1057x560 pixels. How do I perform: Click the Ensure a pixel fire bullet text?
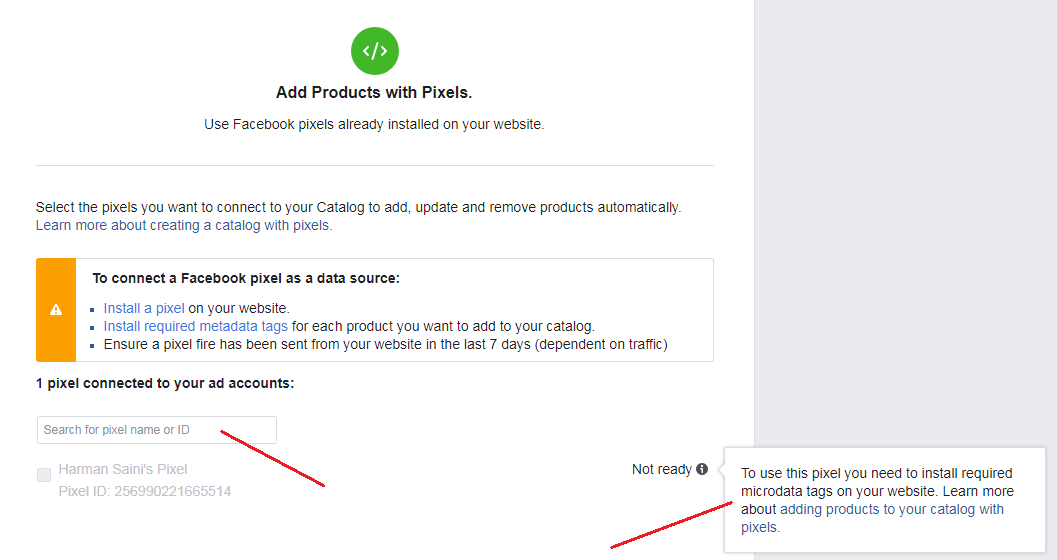pos(385,344)
